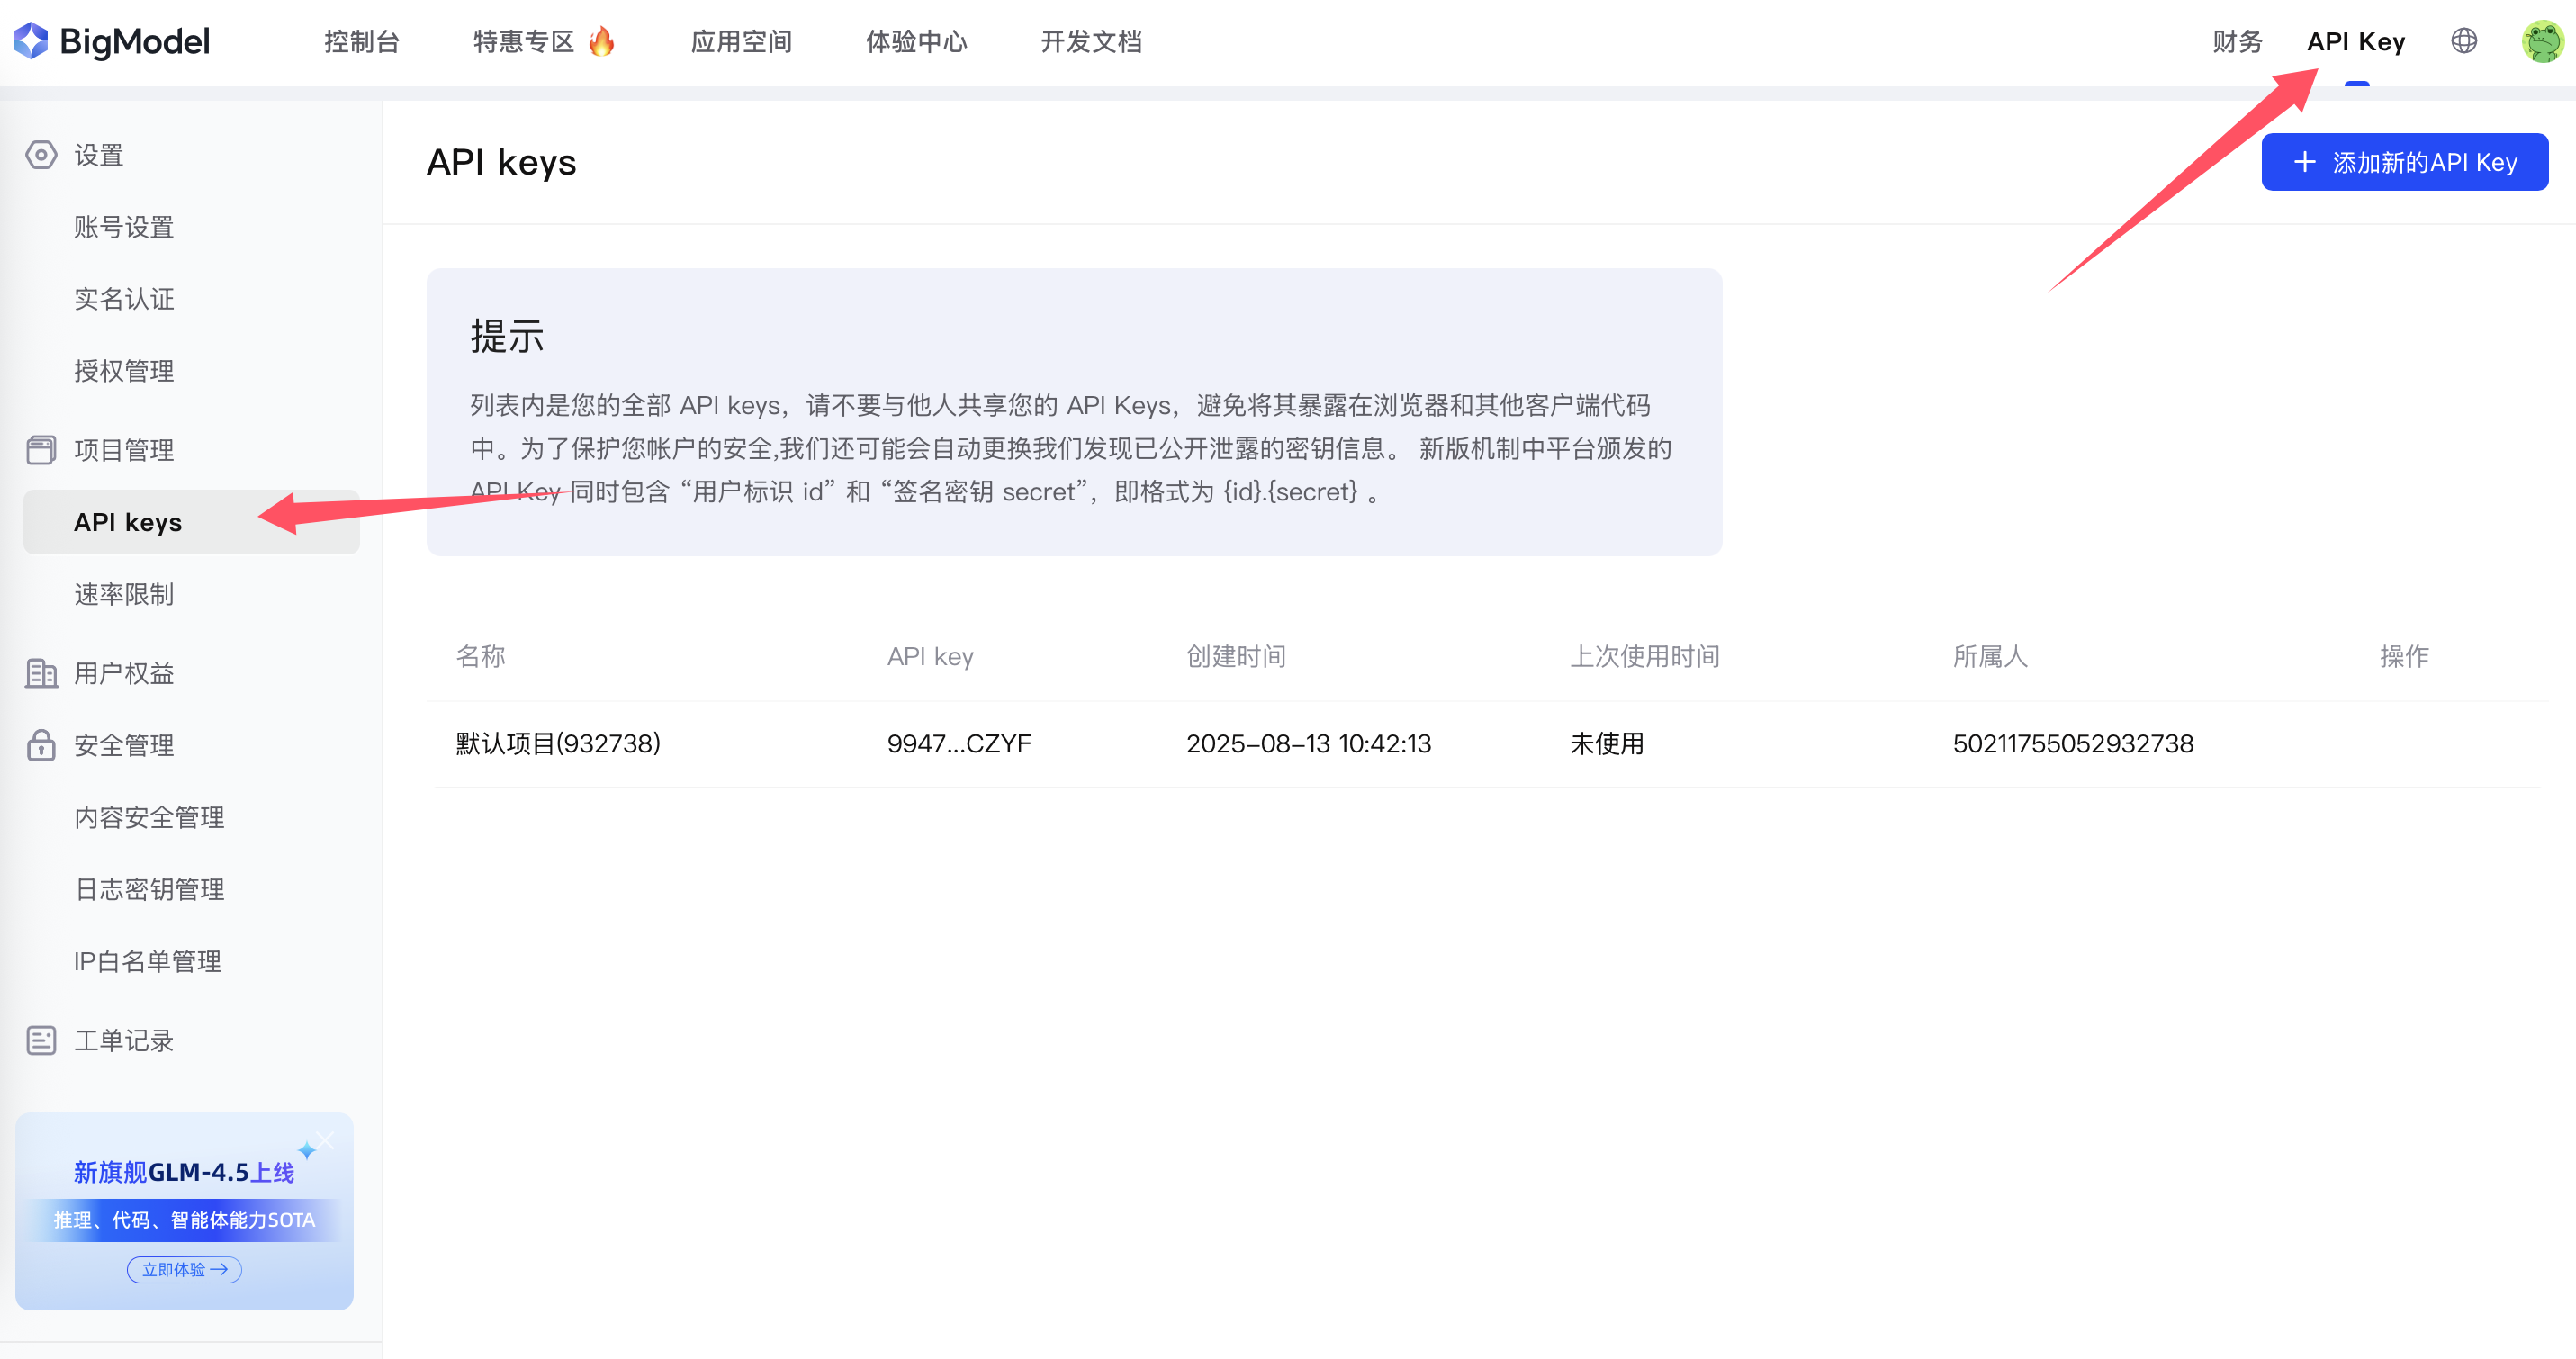Image resolution: width=2576 pixels, height=1359 pixels.
Task: Go to 应用空间 in the top navigation
Action: pyautogui.click(x=741, y=42)
